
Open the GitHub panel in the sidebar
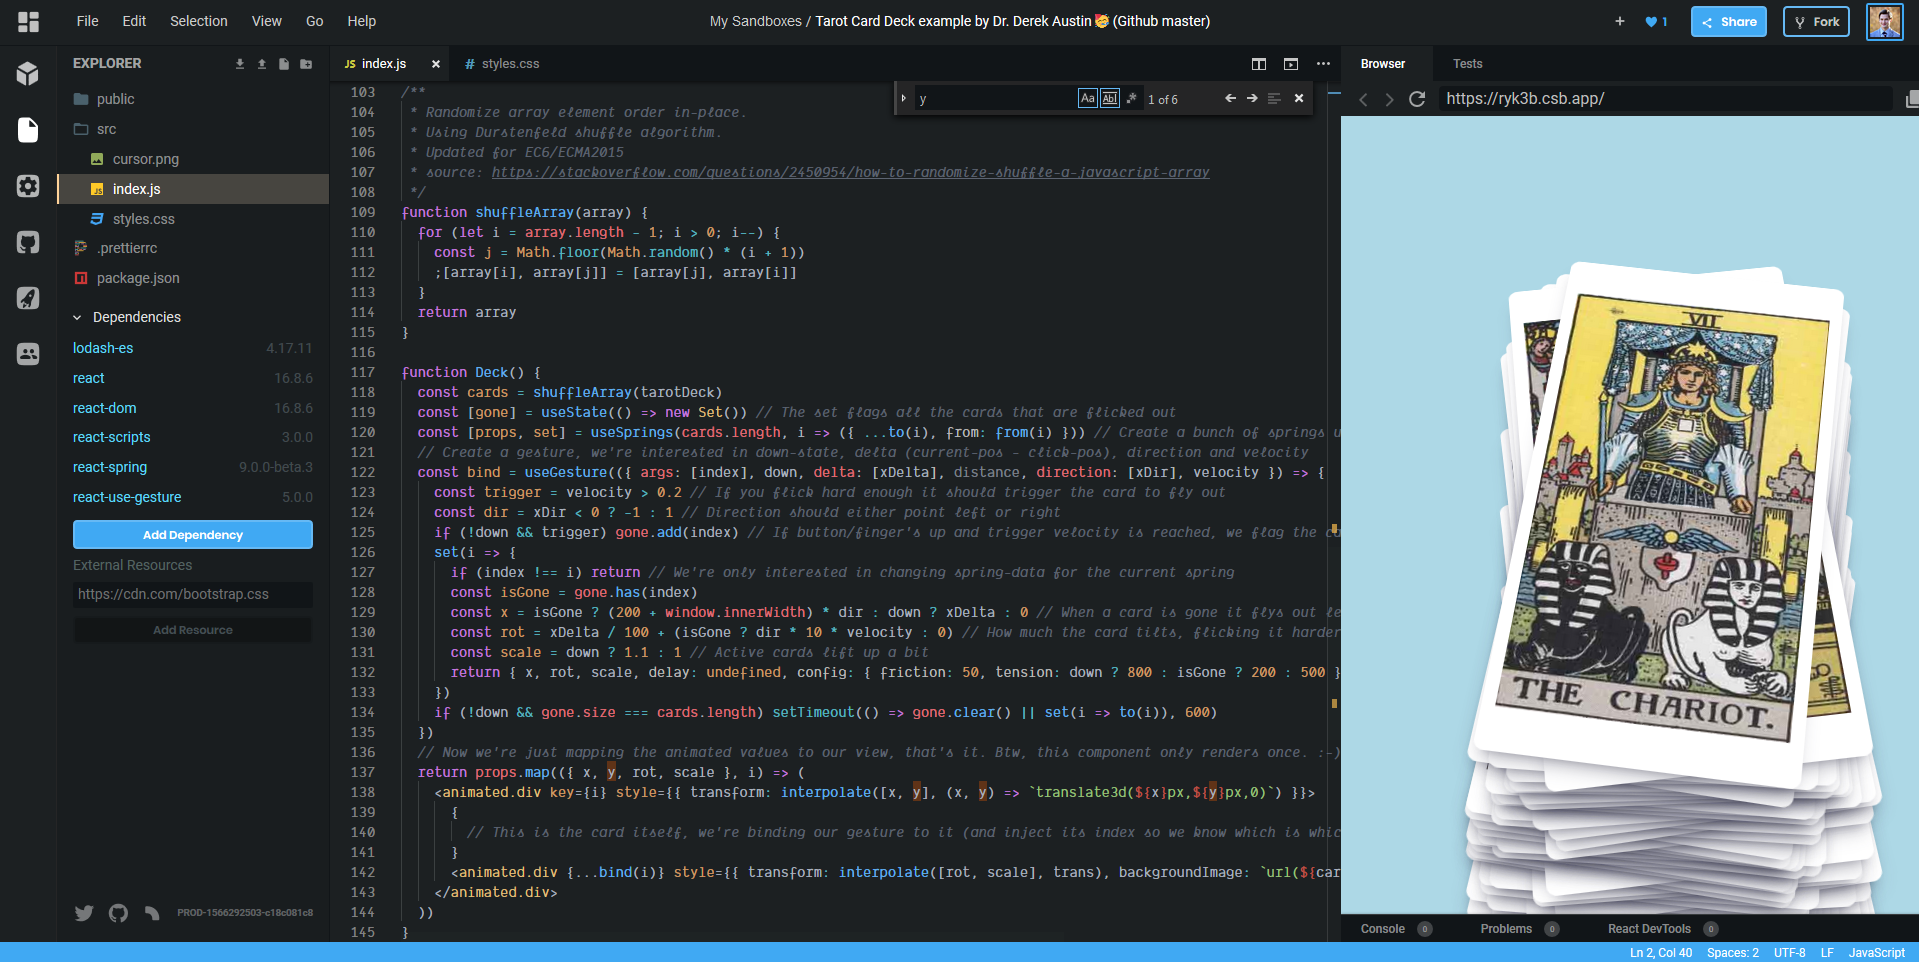(28, 242)
